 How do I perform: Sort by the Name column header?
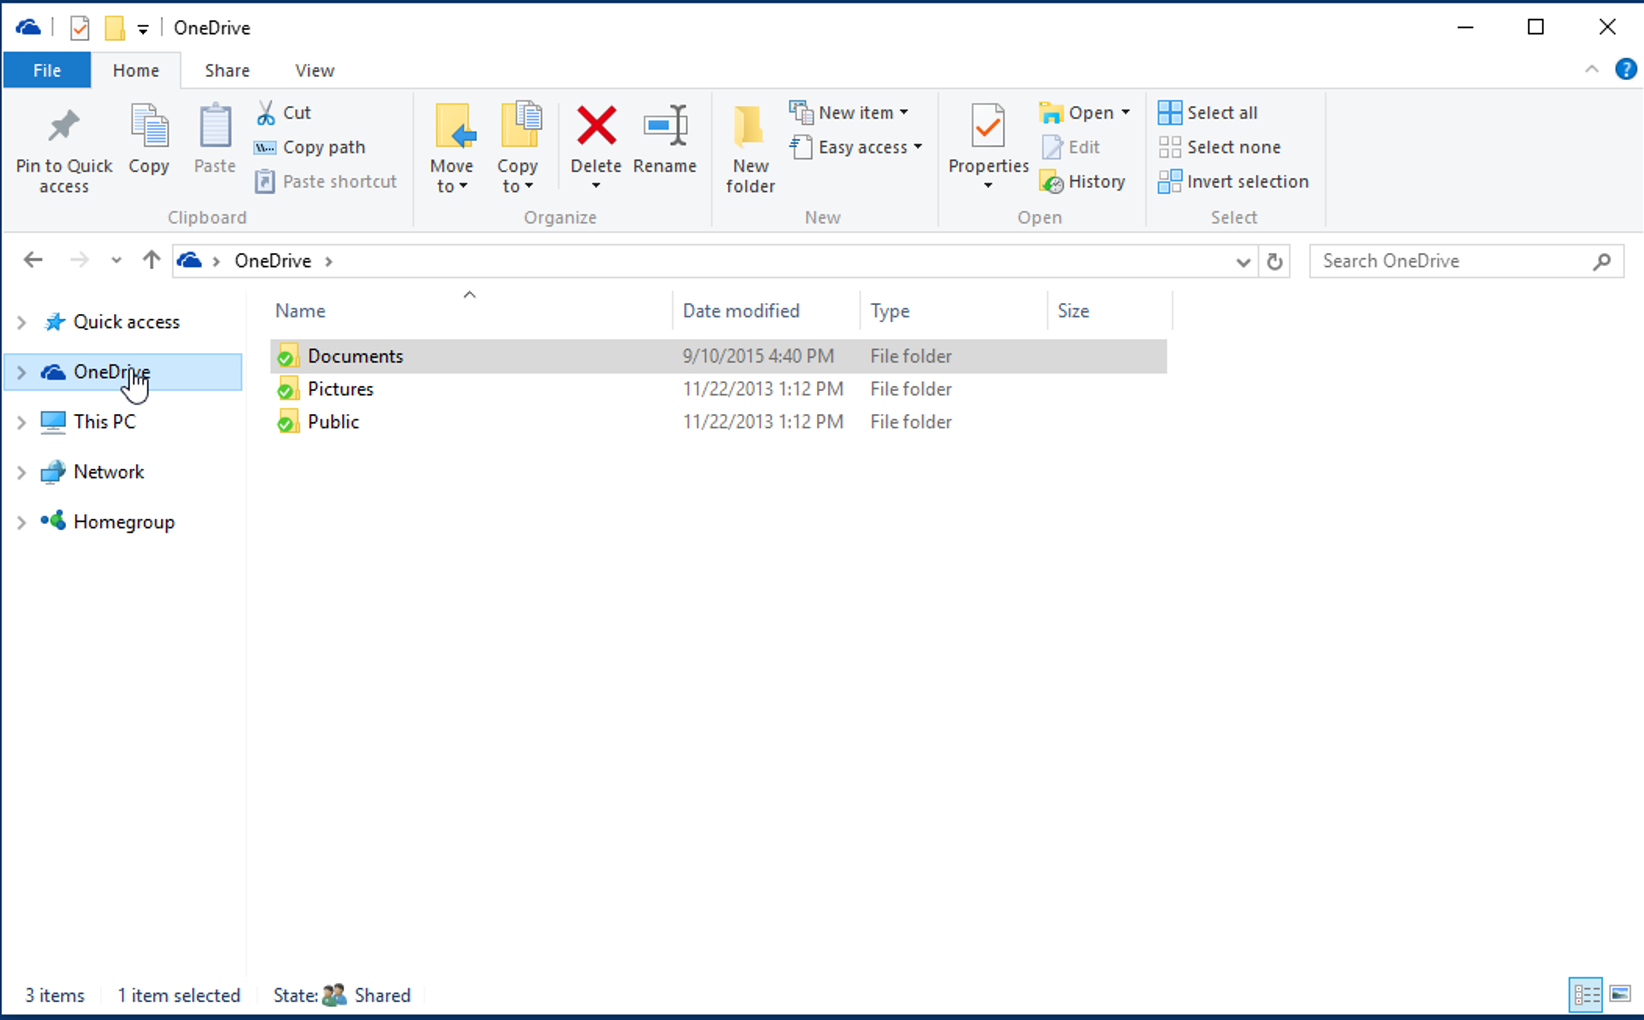coord(470,311)
